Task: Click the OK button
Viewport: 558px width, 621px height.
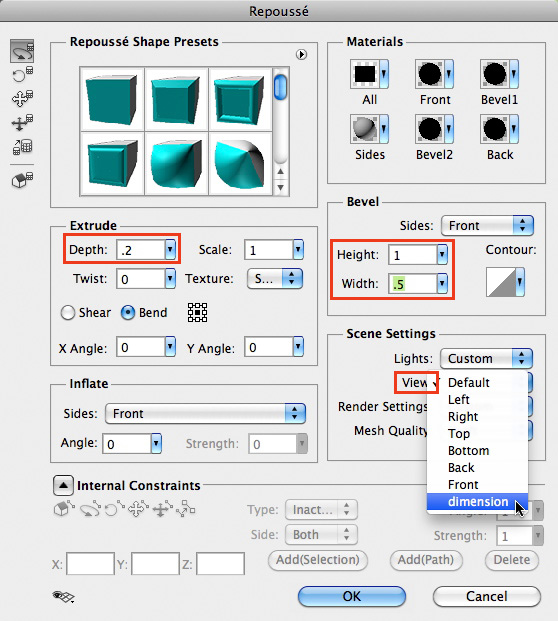Action: point(352,596)
